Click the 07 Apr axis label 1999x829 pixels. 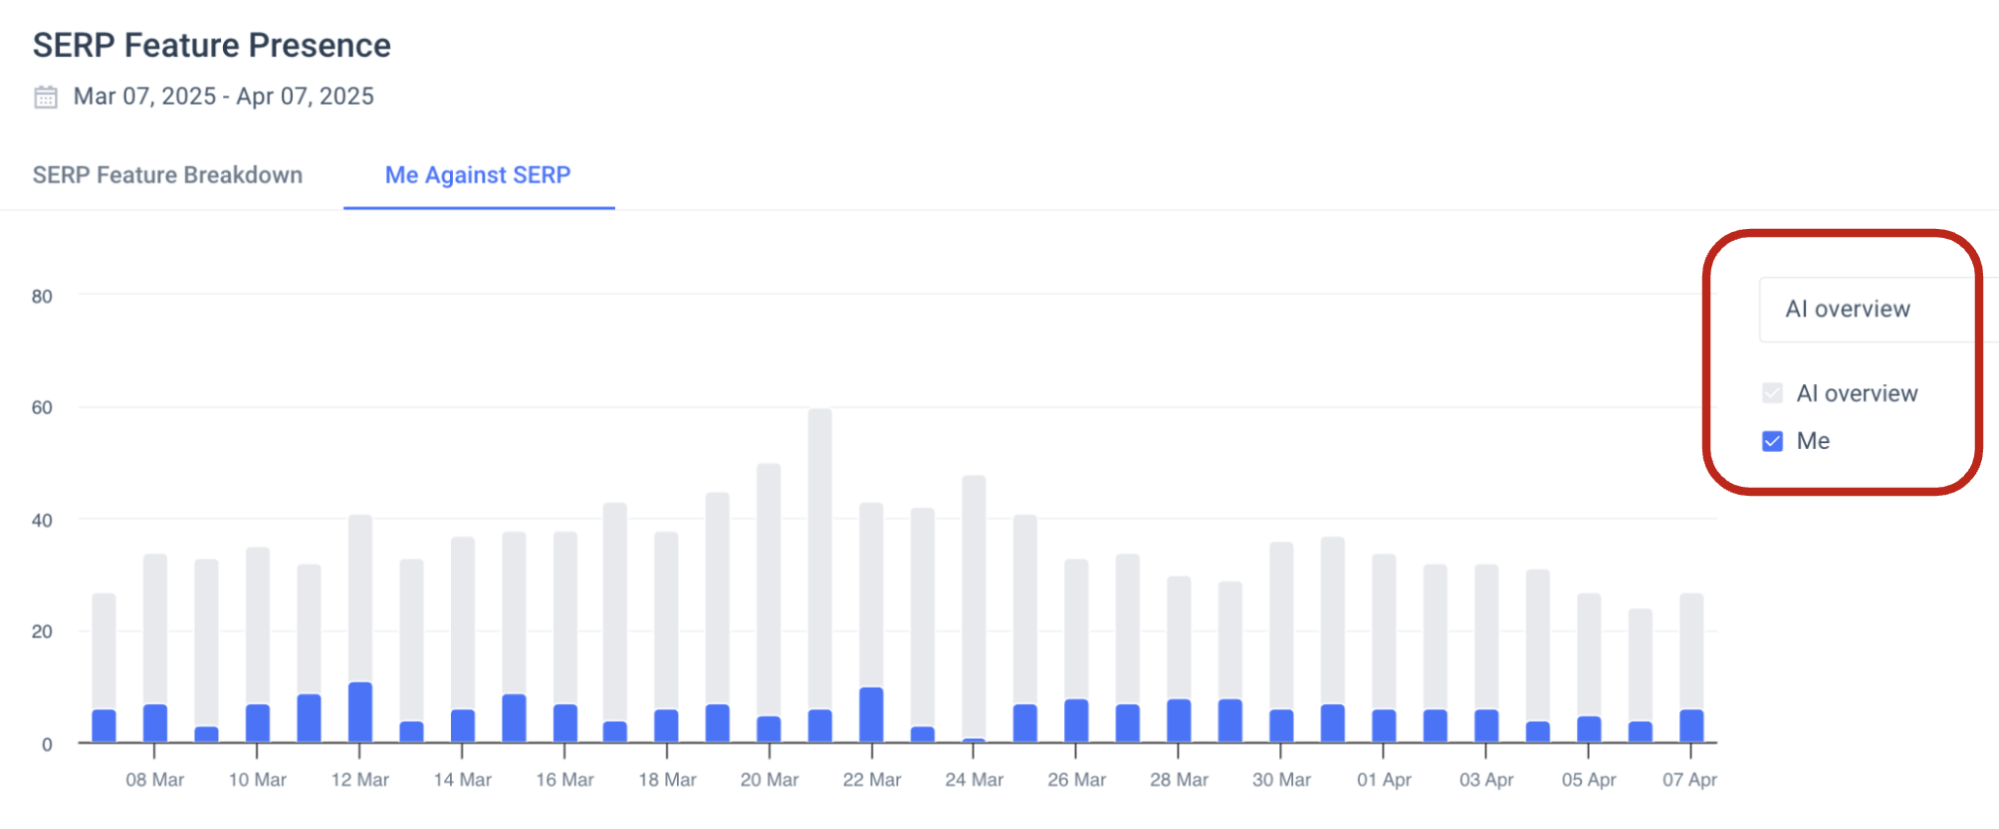[x=1692, y=779]
